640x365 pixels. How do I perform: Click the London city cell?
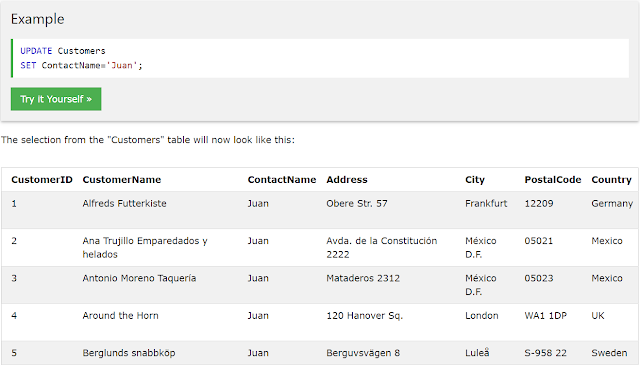tap(482, 316)
